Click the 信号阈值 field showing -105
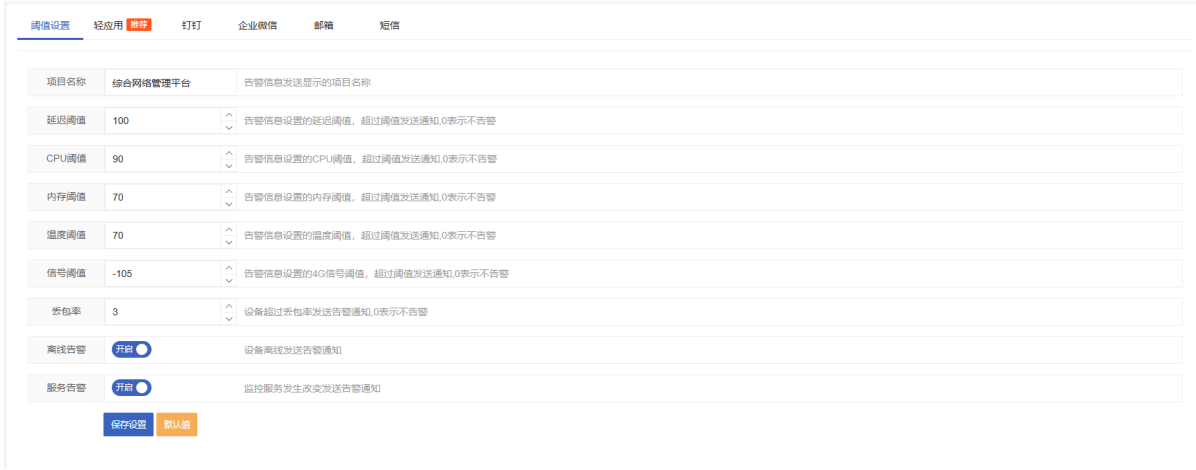Viewport: 1196px width, 470px height. click(162, 273)
